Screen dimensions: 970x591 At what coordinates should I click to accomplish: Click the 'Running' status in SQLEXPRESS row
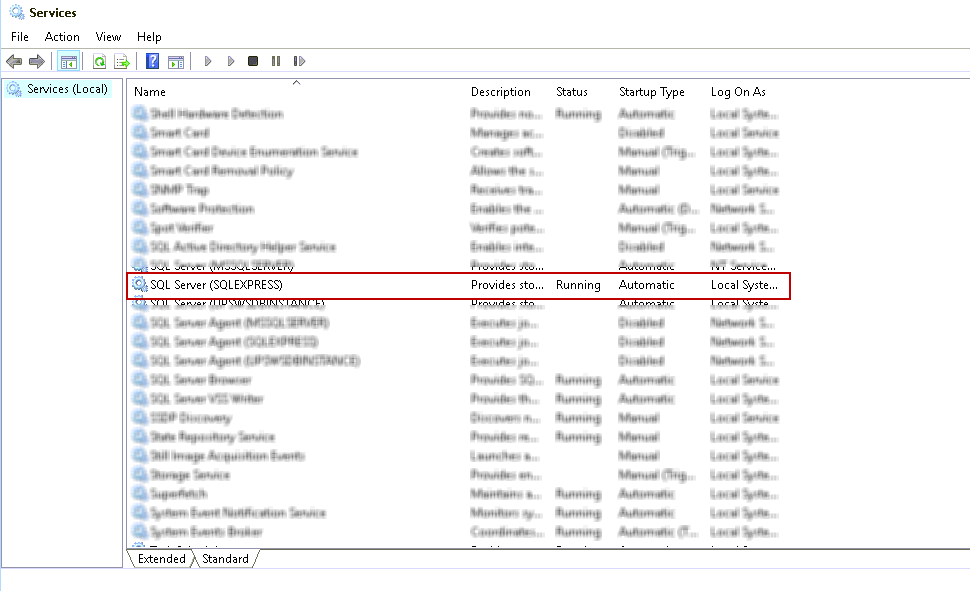pos(578,285)
